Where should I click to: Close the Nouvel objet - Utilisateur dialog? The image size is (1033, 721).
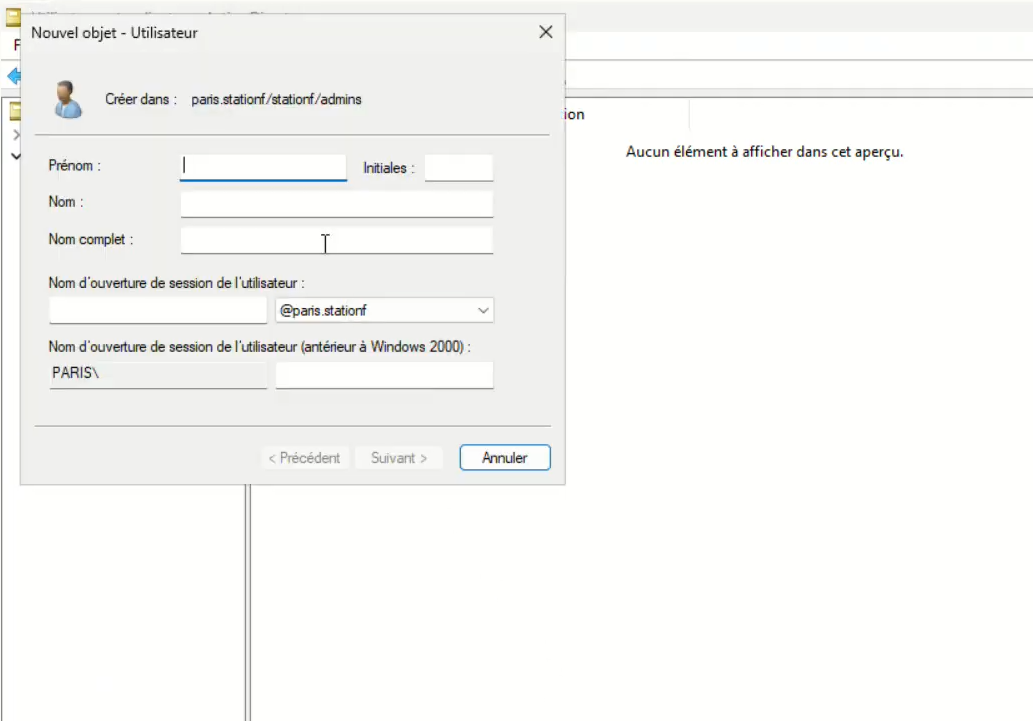(545, 32)
